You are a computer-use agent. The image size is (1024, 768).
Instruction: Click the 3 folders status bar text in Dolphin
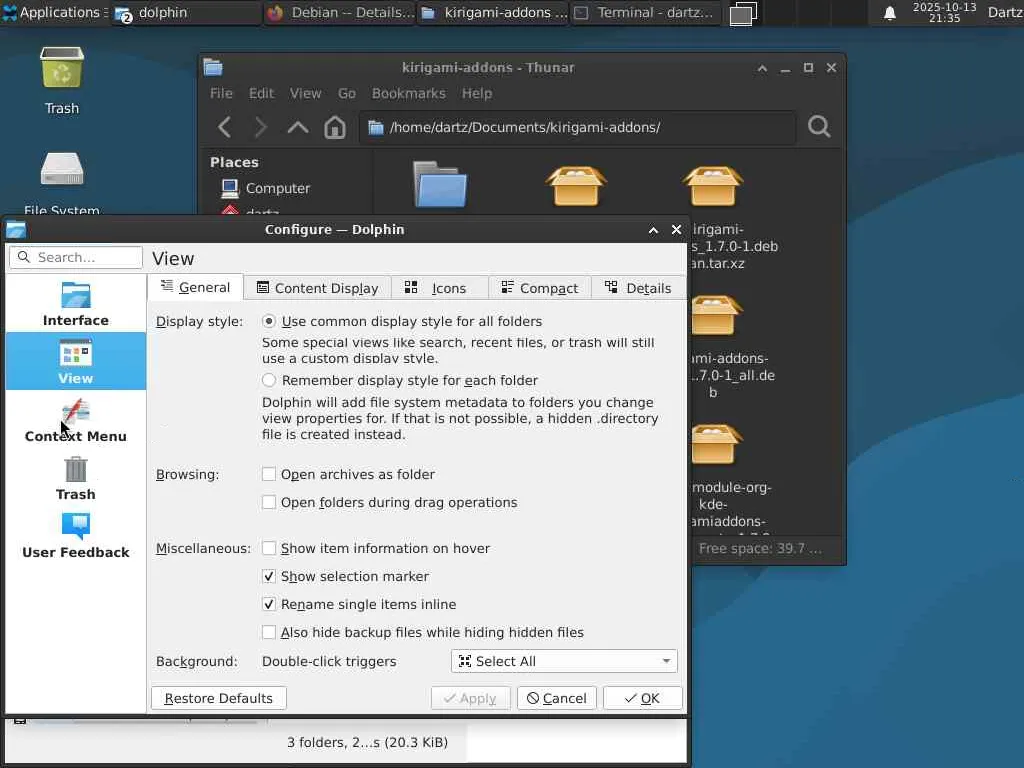click(367, 743)
